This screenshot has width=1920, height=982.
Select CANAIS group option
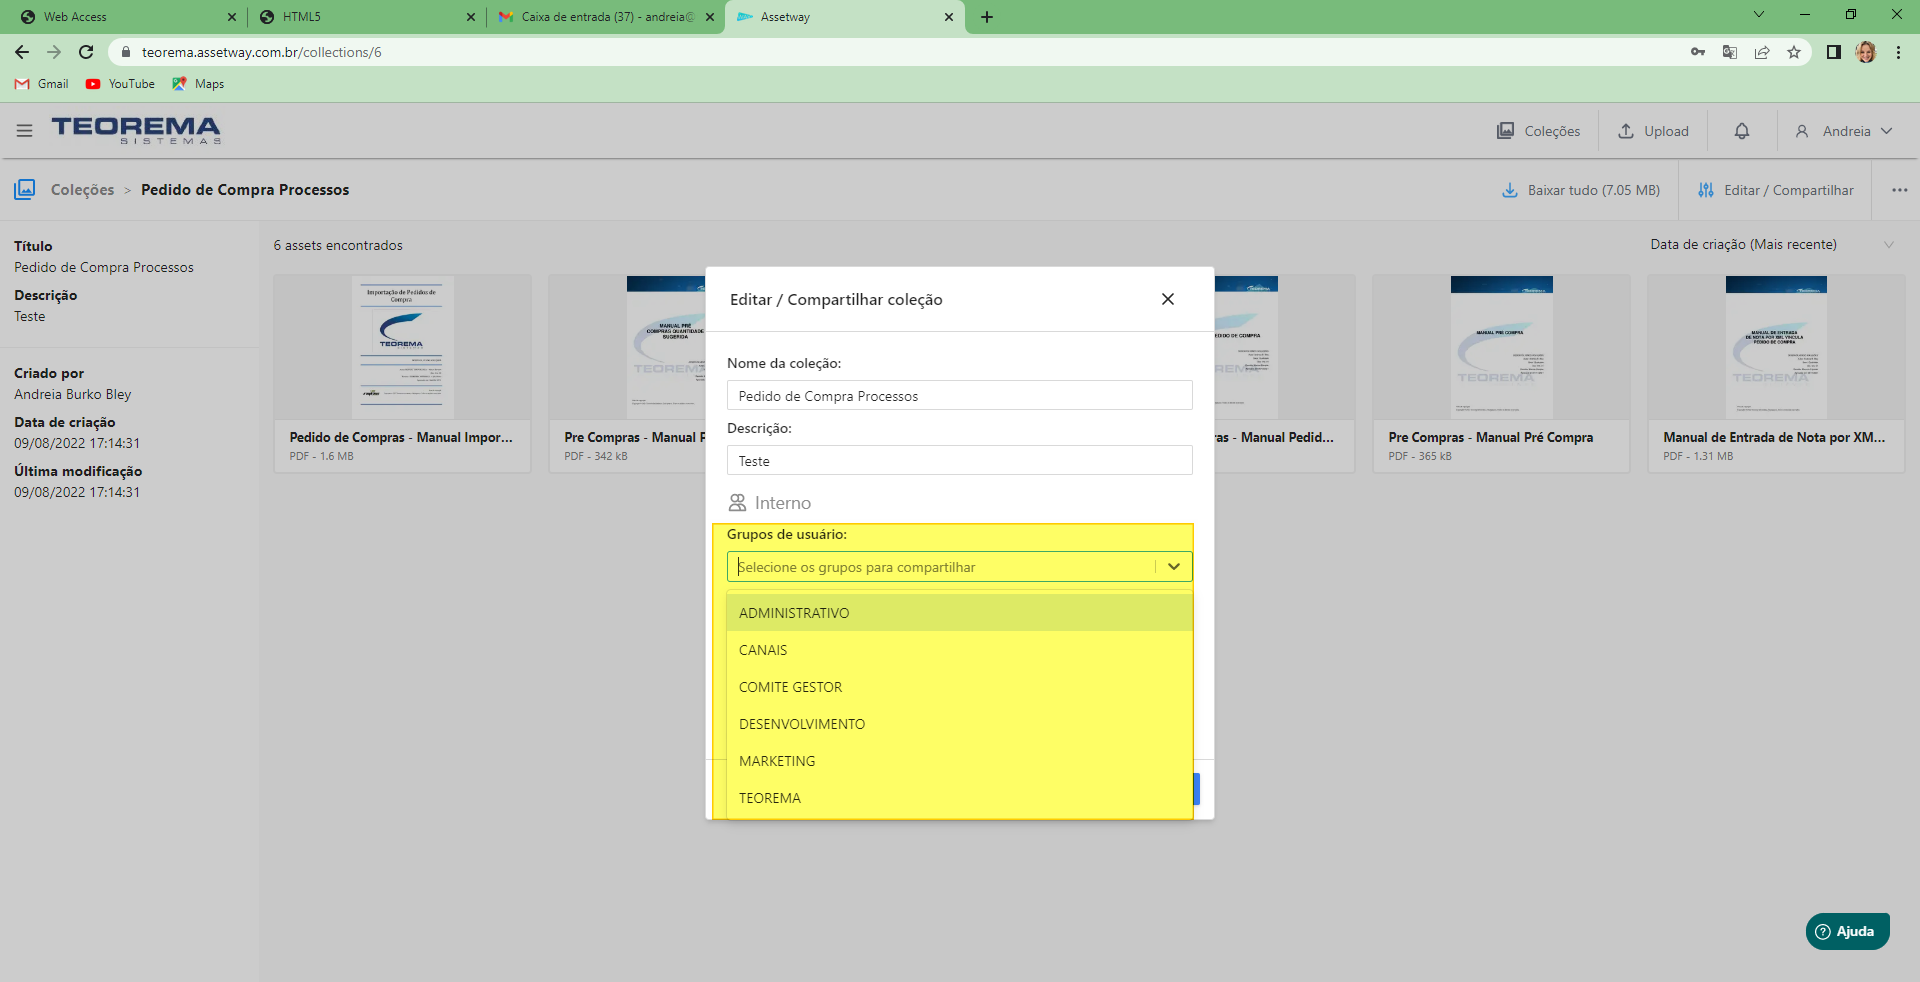coord(959,650)
